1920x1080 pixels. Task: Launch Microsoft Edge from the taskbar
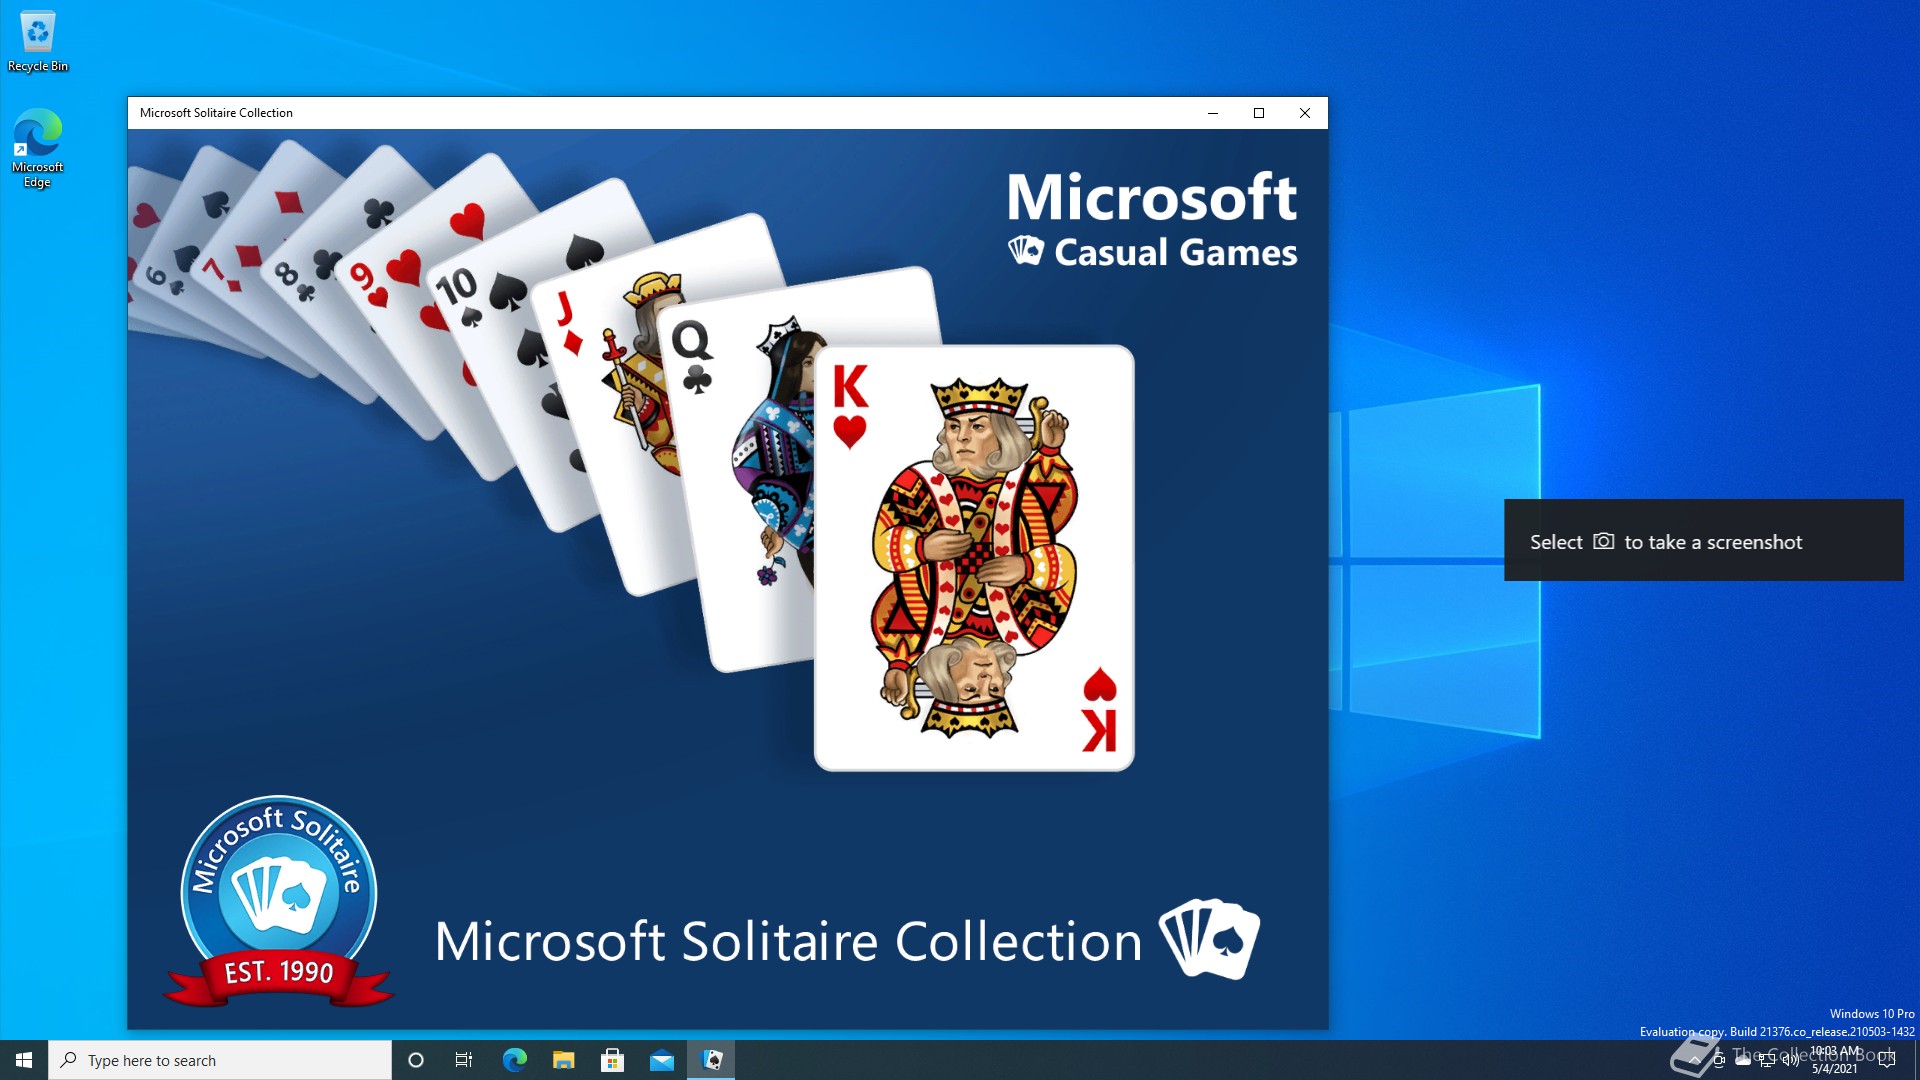pos(514,1060)
